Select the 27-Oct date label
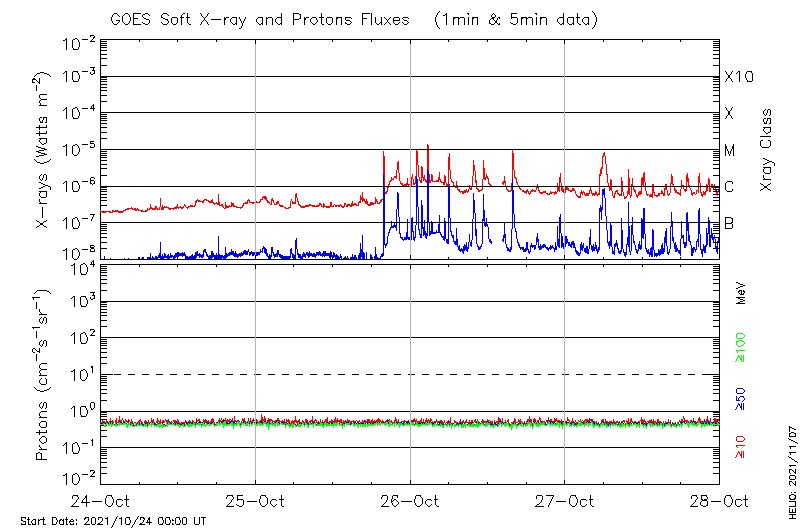Screen dimensions: 800x530 coord(565,500)
